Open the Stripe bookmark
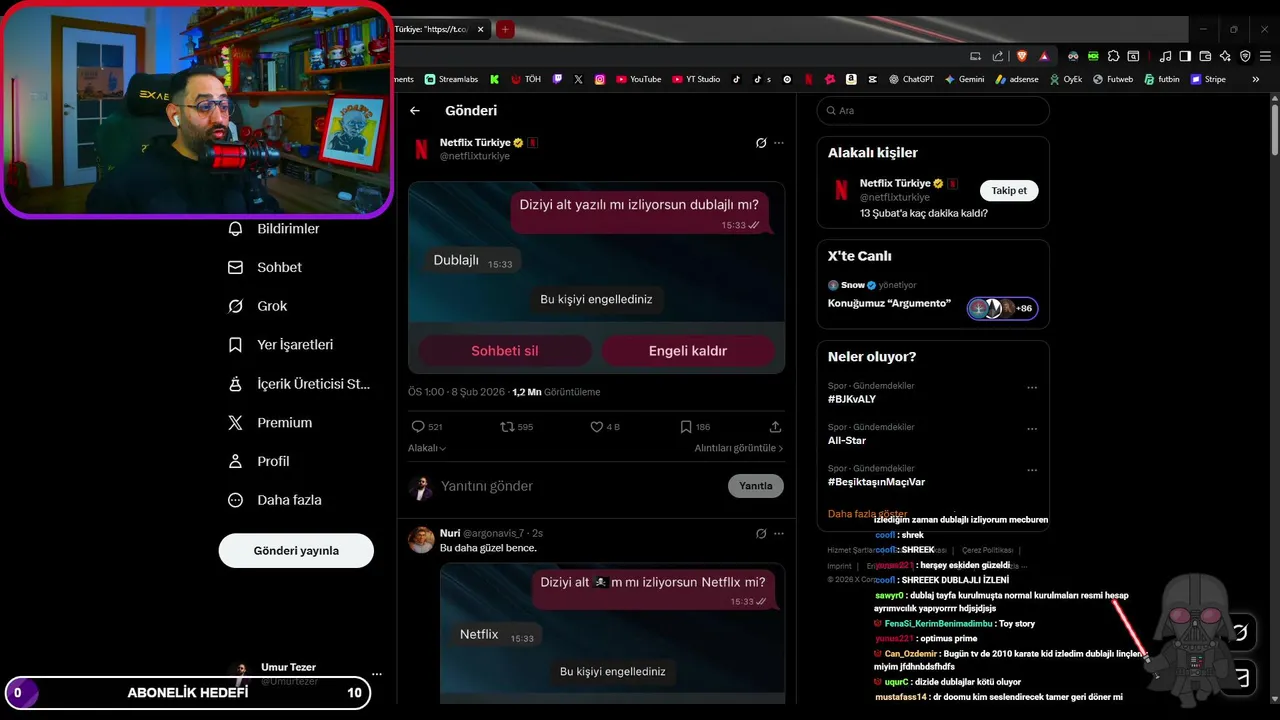Image resolution: width=1280 pixels, height=720 pixels. coord(1208,79)
